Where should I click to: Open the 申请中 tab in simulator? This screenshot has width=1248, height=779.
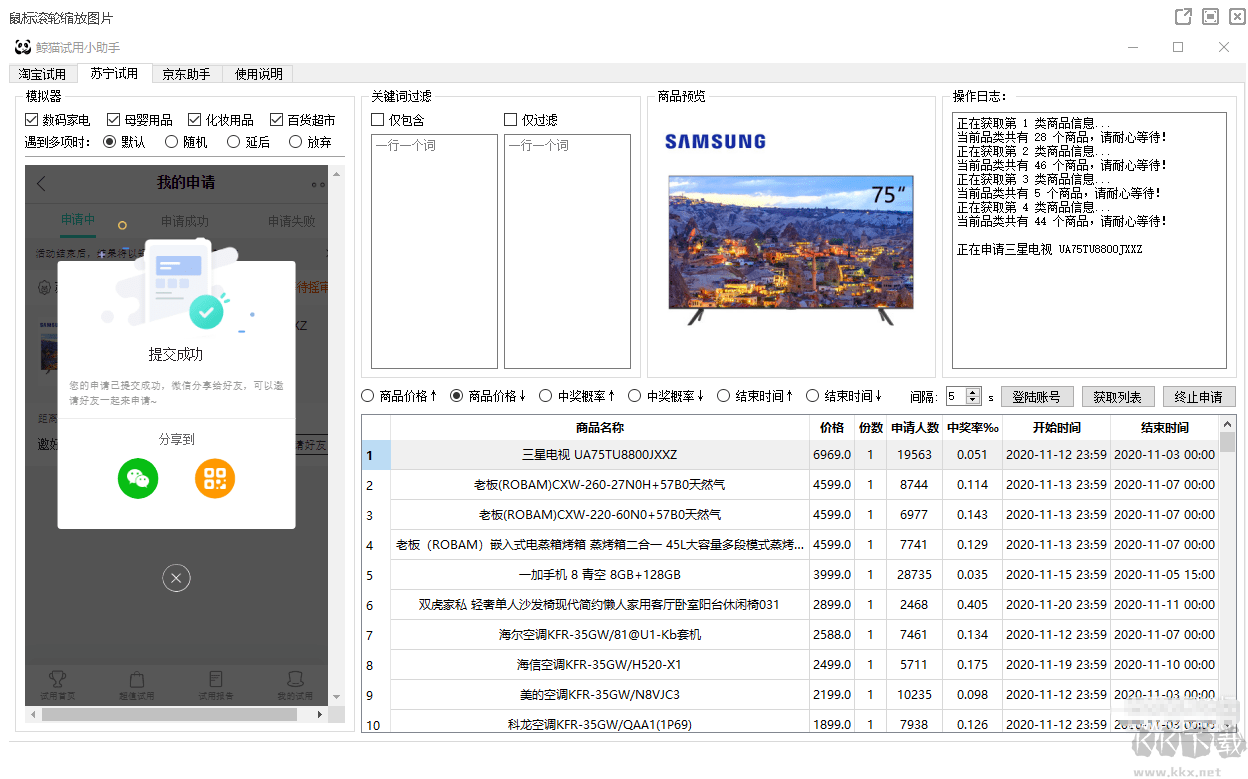tap(78, 221)
